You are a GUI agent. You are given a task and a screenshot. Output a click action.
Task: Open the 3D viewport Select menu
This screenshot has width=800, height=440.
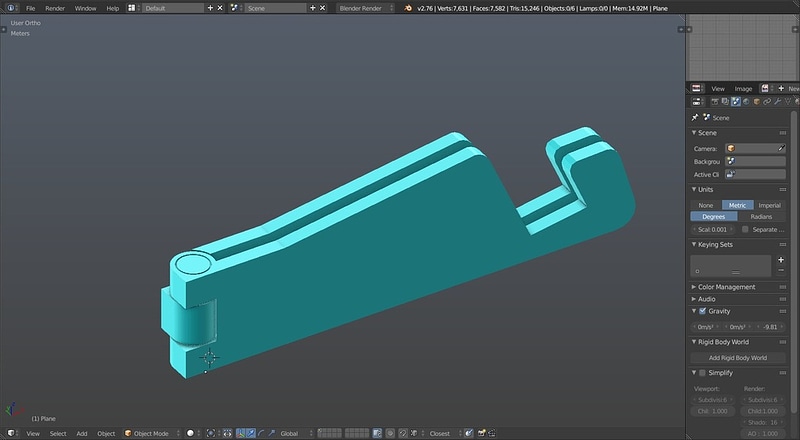point(58,433)
